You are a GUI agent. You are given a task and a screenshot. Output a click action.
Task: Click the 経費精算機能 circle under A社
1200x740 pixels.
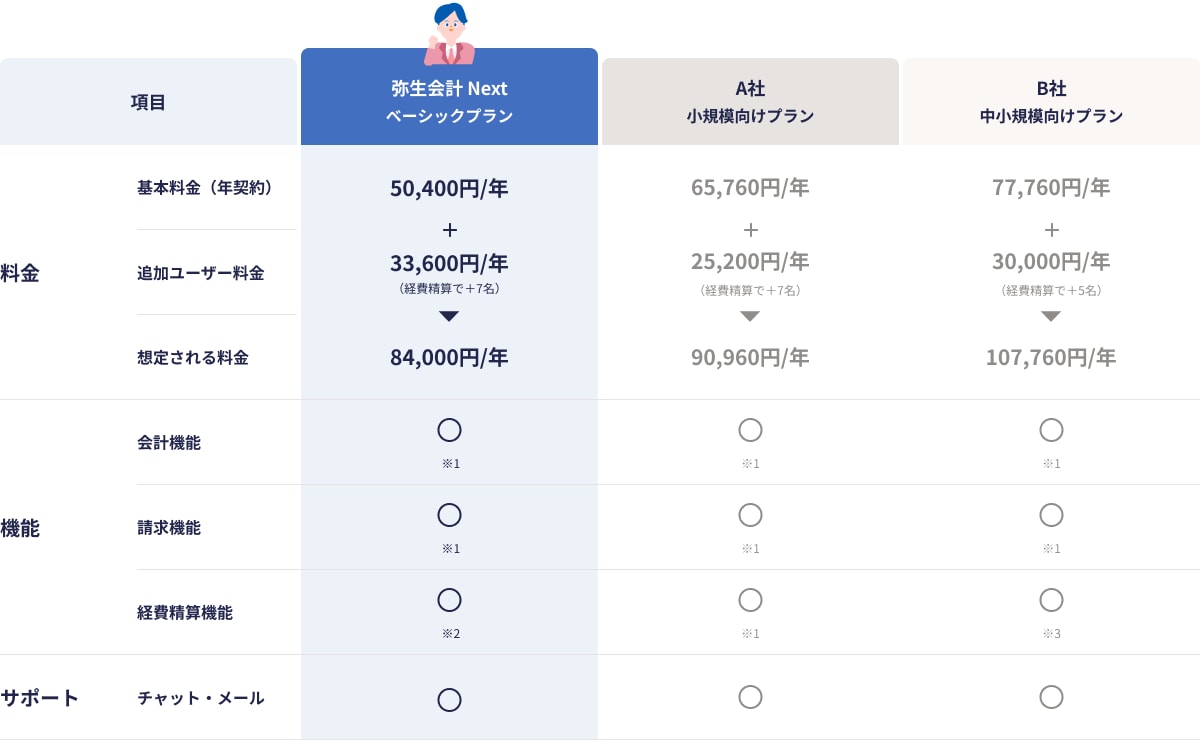click(x=750, y=600)
